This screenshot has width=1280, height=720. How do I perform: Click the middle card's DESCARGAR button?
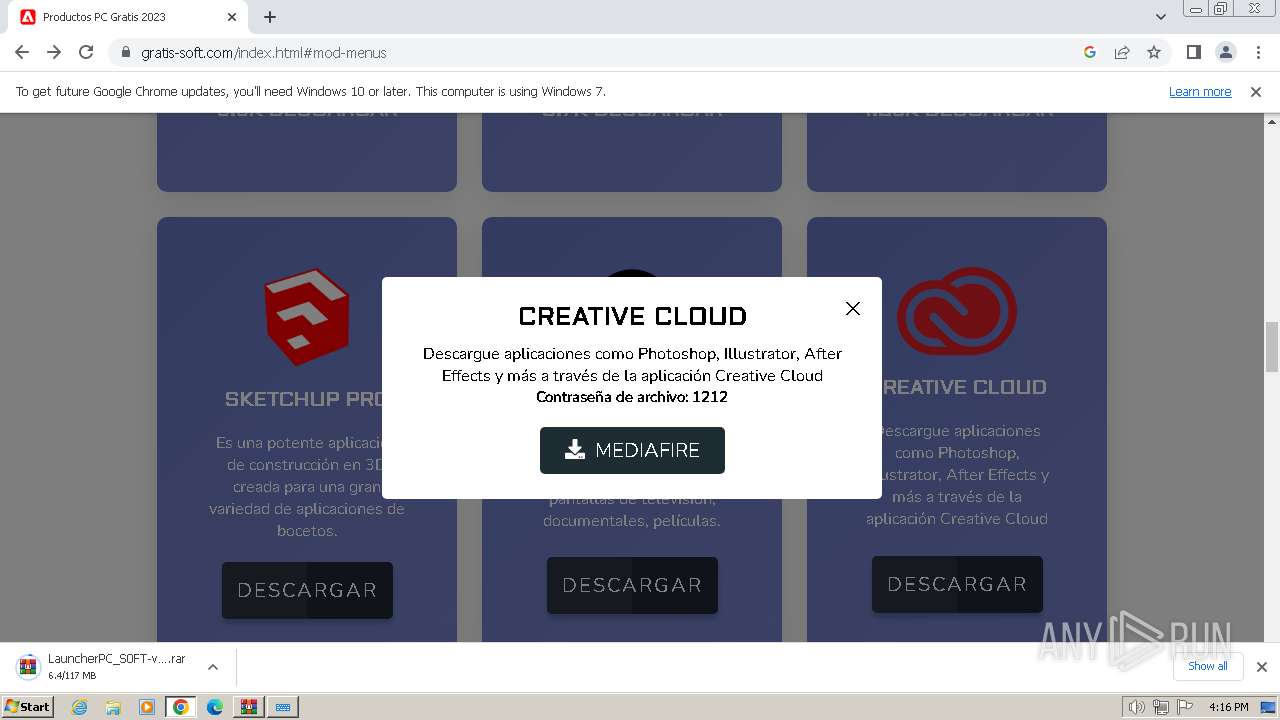[x=632, y=585]
